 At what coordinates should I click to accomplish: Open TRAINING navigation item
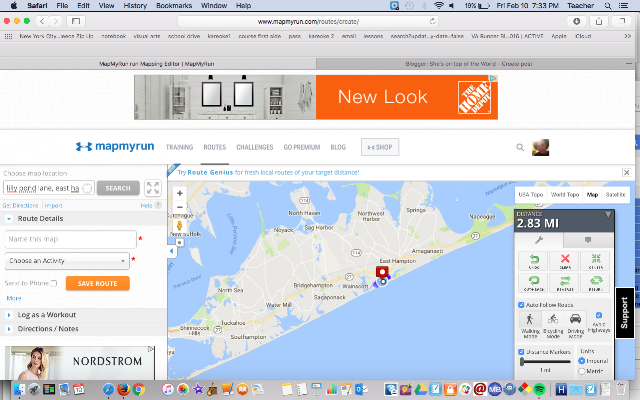[x=180, y=147]
